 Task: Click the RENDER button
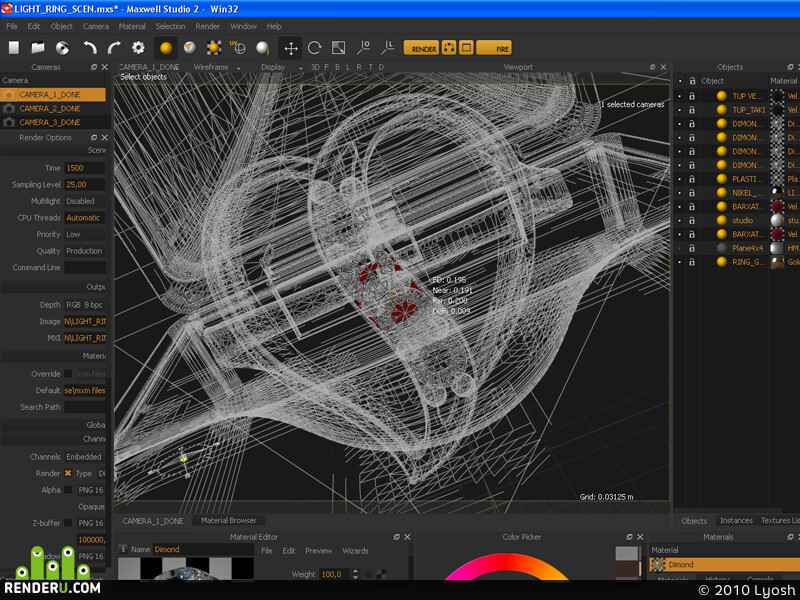click(421, 48)
